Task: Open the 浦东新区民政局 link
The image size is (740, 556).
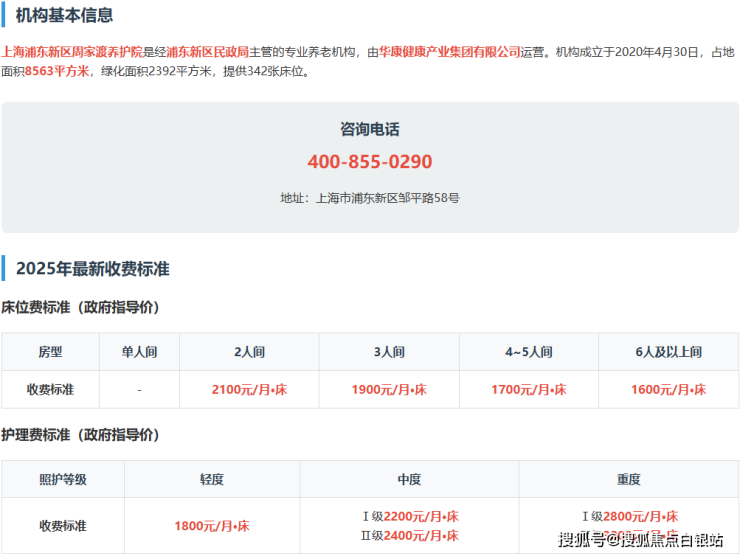Action: (201, 51)
